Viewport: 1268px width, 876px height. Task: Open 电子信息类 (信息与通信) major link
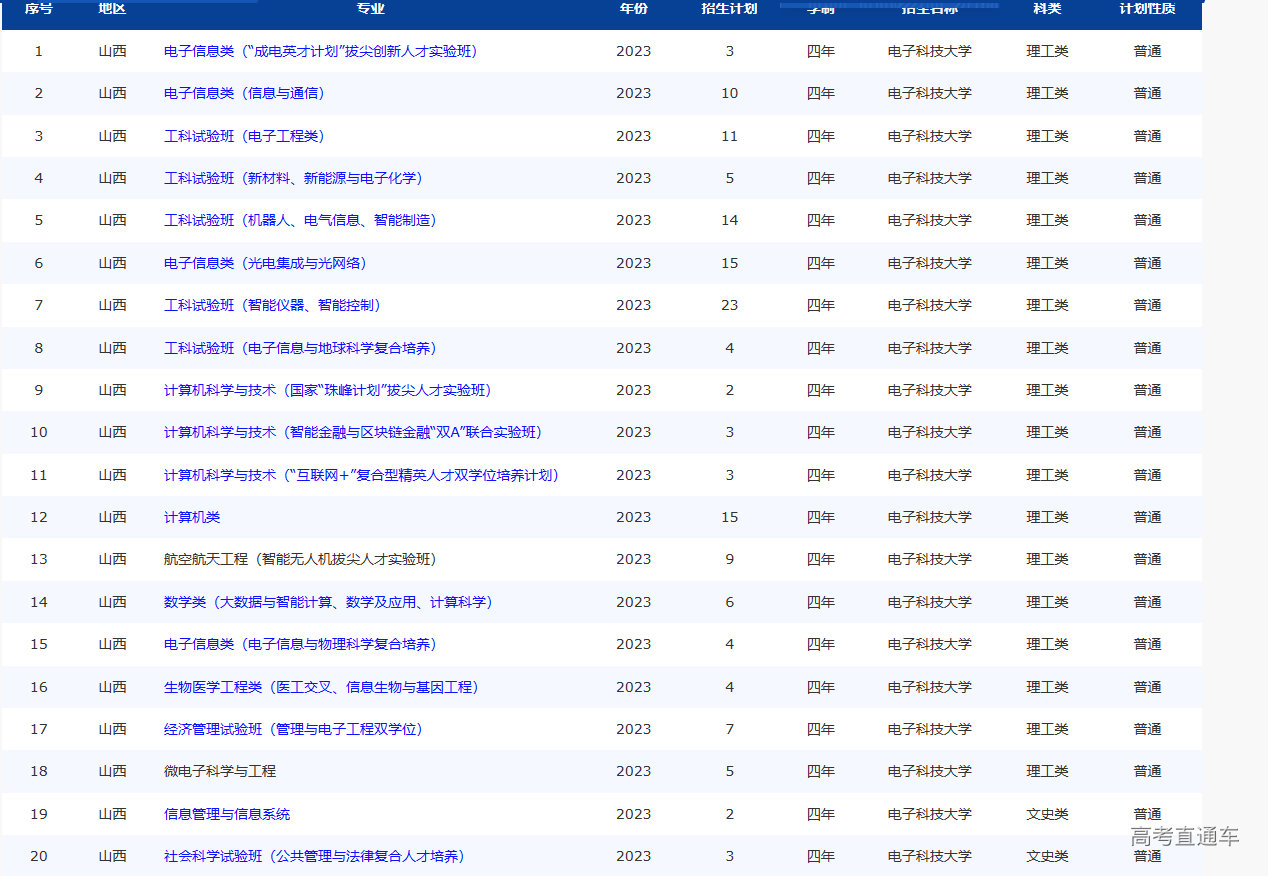[244, 93]
